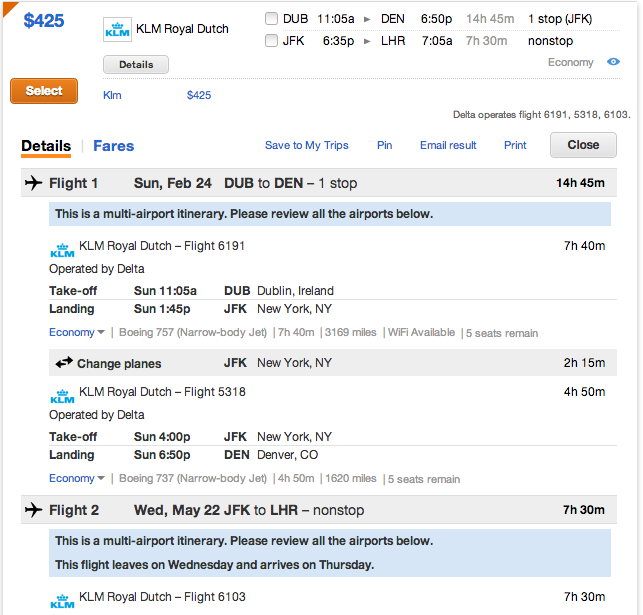
Task: Click the orange Select button
Action: (44, 91)
